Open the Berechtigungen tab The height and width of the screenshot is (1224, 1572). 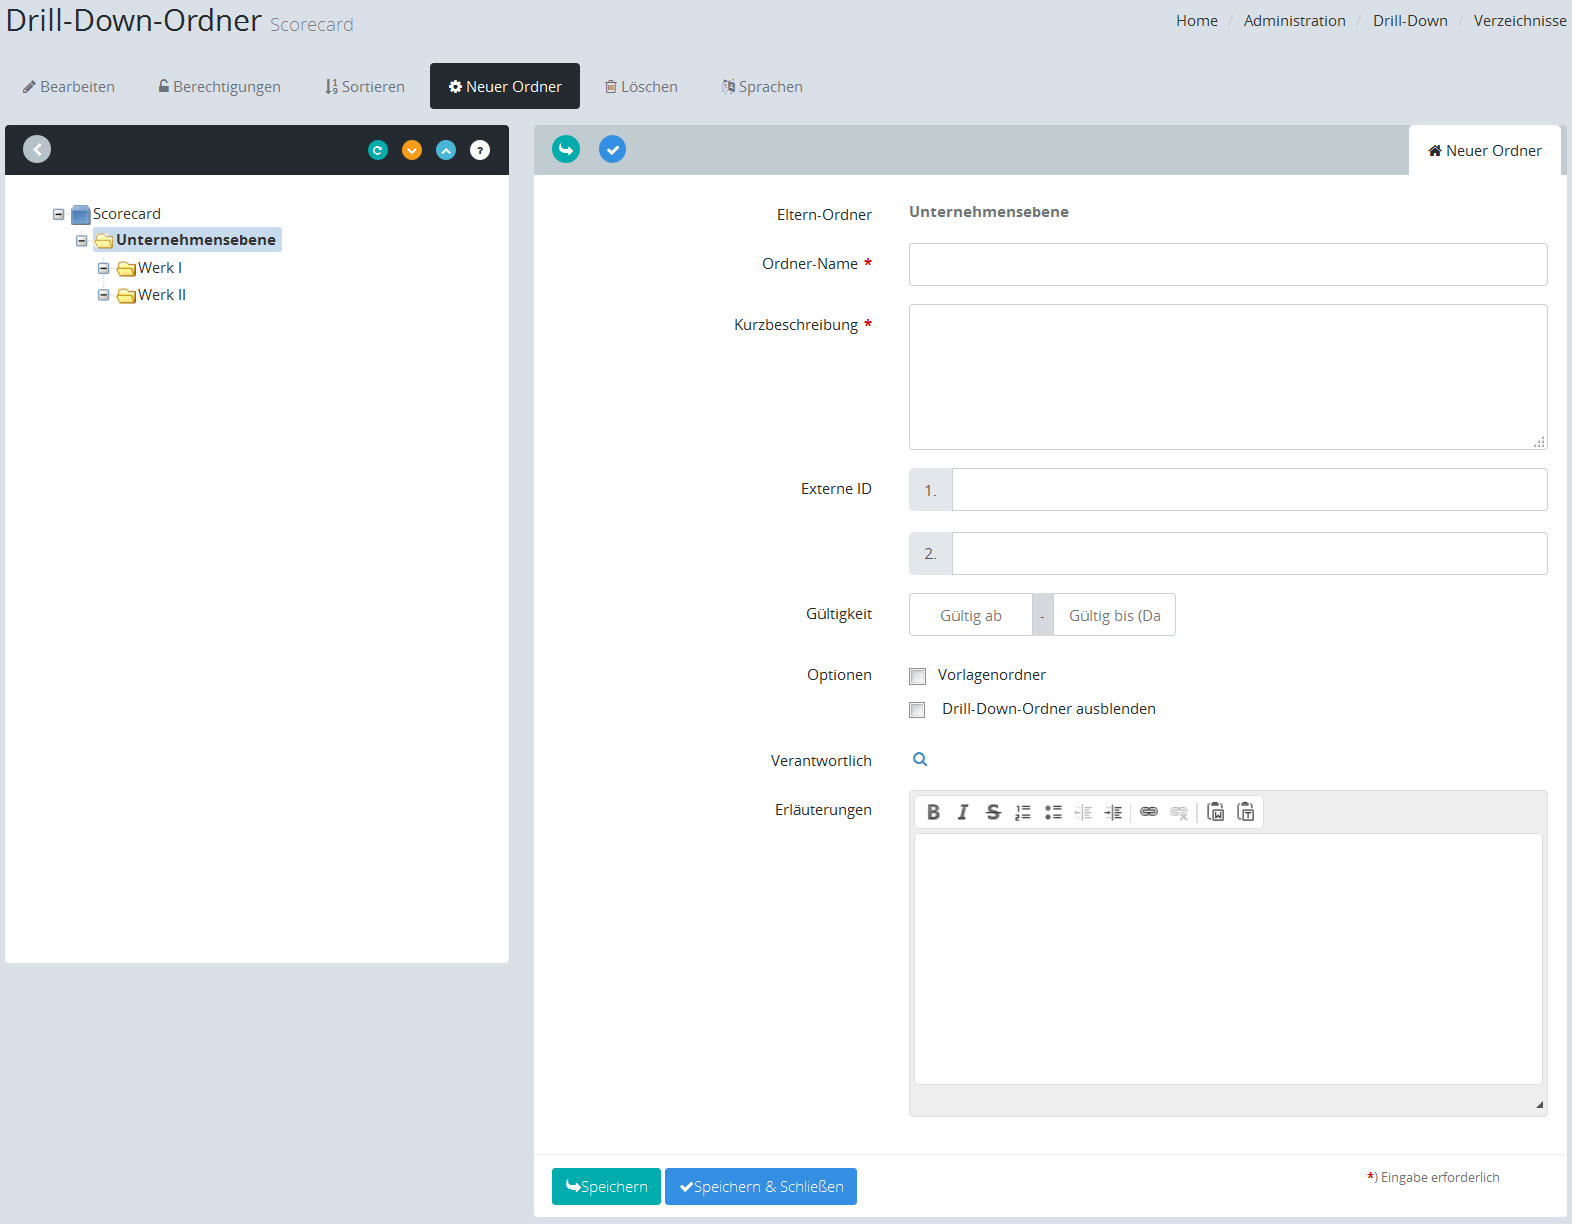(x=219, y=87)
